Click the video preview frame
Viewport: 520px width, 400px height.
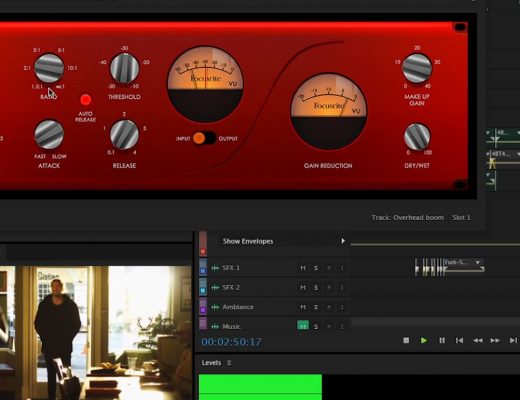96,333
